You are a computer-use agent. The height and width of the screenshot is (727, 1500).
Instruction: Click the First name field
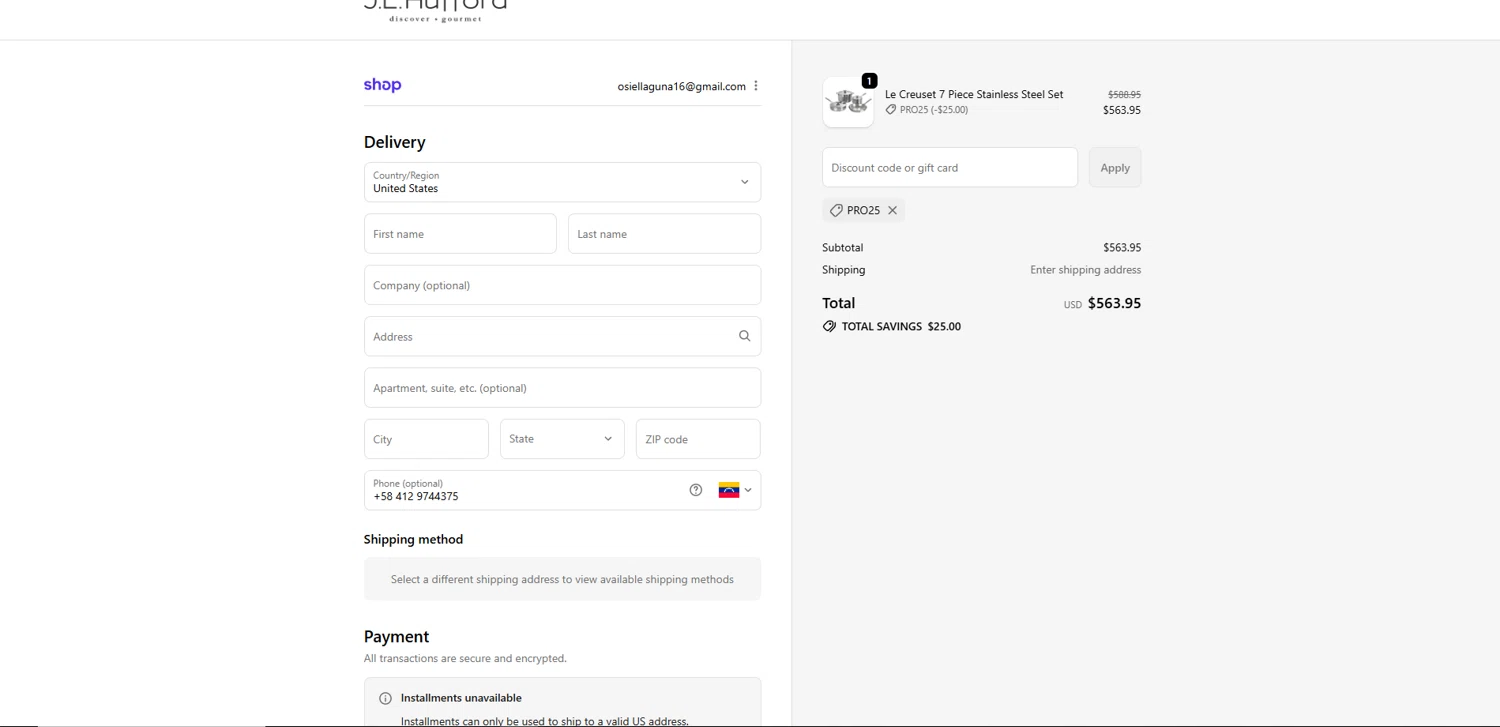[460, 234]
